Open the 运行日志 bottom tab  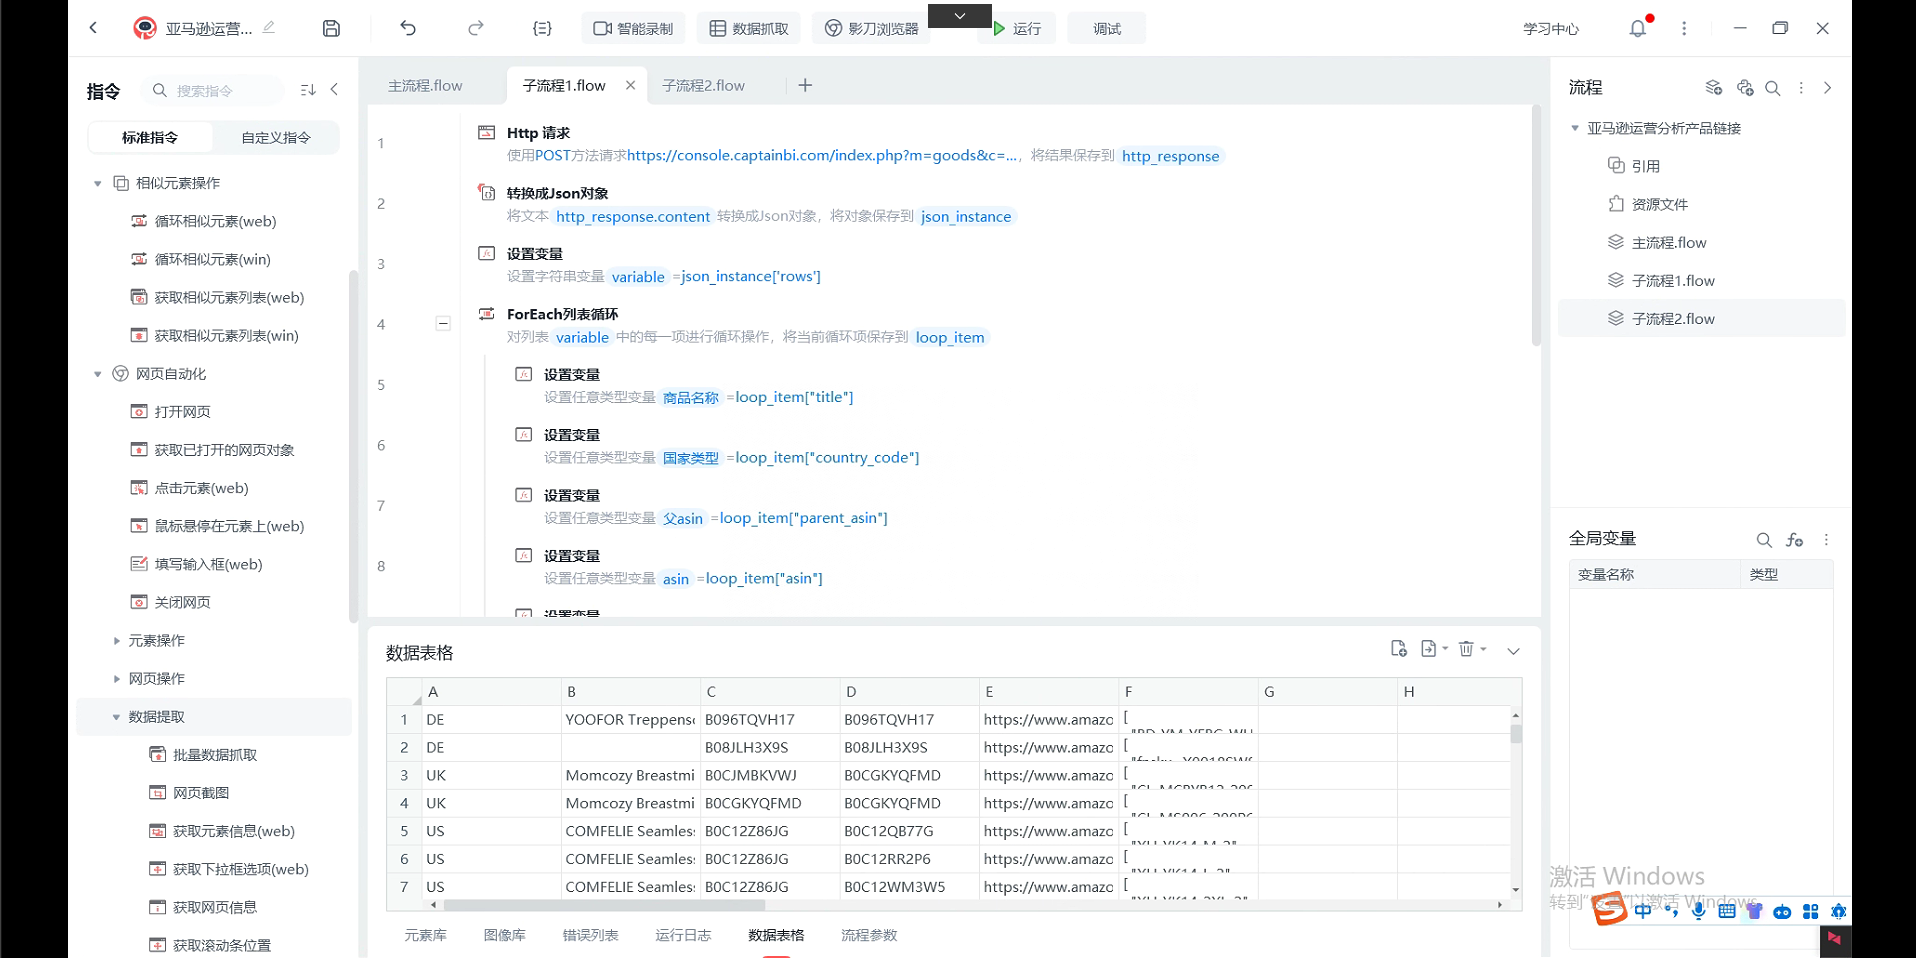pyautogui.click(x=683, y=935)
